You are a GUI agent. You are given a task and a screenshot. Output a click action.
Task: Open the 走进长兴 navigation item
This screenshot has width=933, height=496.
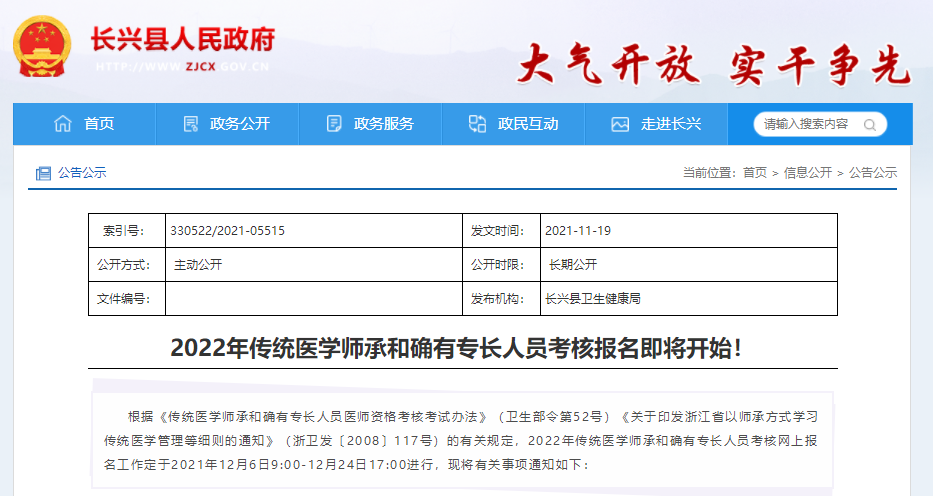click(671, 124)
